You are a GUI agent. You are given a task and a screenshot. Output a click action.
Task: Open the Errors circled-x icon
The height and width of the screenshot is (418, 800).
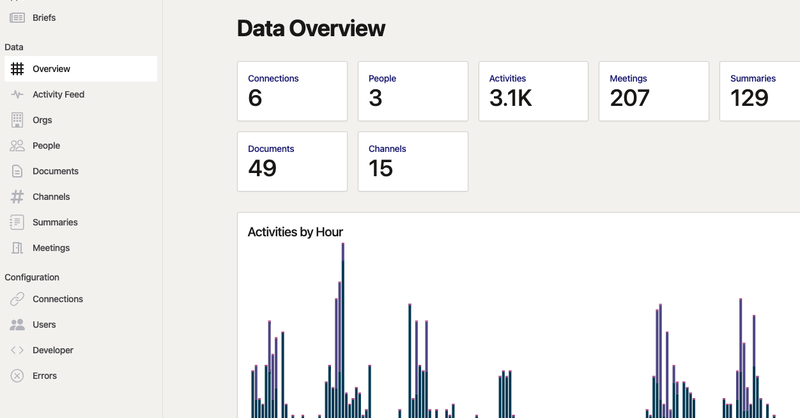click(17, 376)
